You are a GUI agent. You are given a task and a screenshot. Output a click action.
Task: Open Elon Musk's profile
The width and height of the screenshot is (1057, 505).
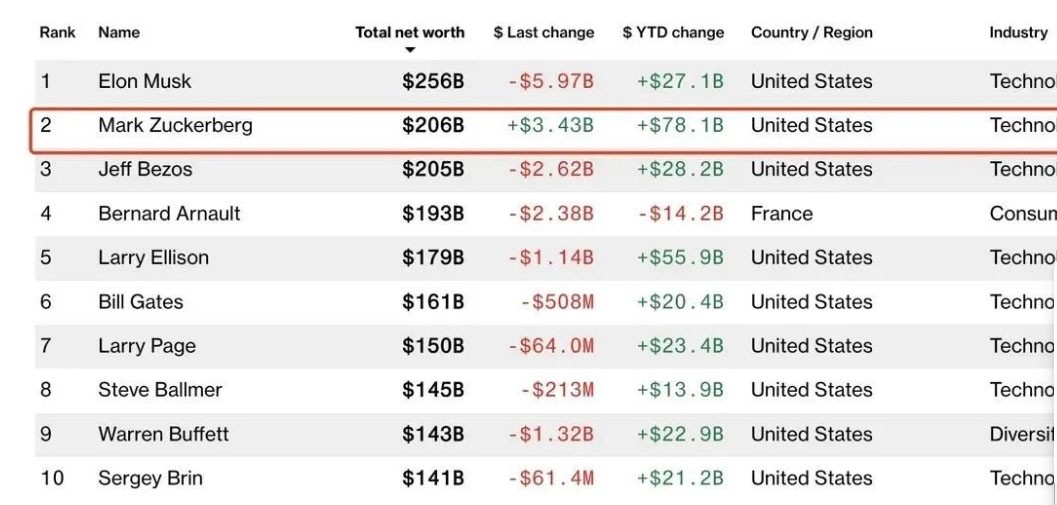pos(144,81)
